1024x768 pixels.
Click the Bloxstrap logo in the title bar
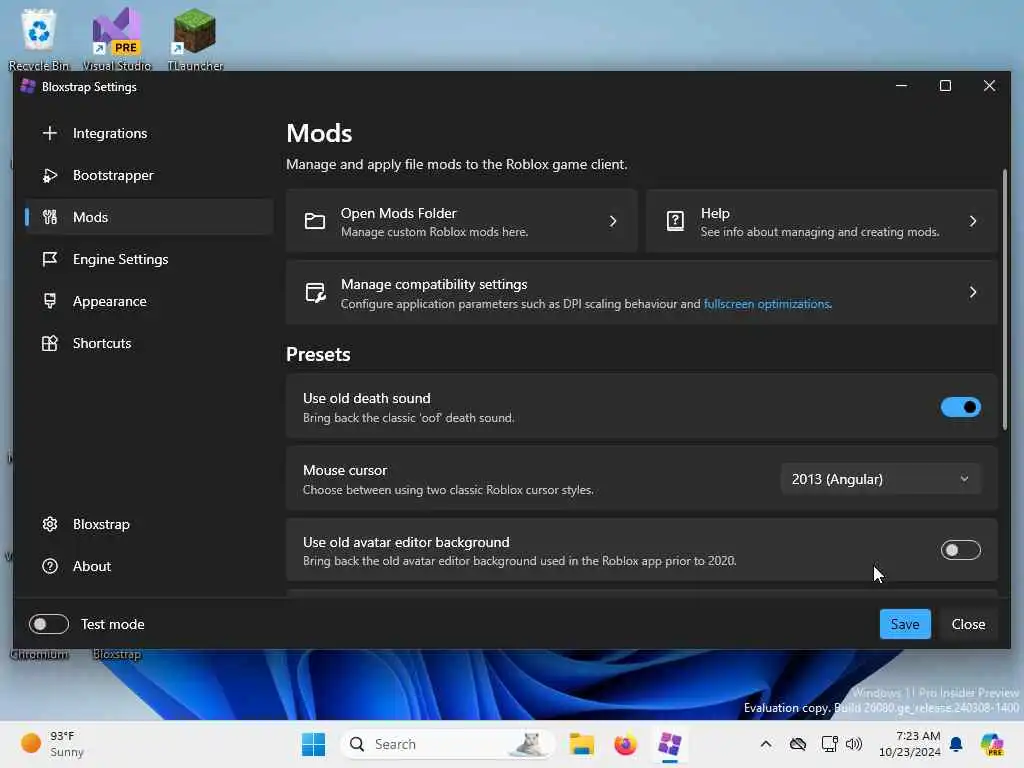coord(27,86)
